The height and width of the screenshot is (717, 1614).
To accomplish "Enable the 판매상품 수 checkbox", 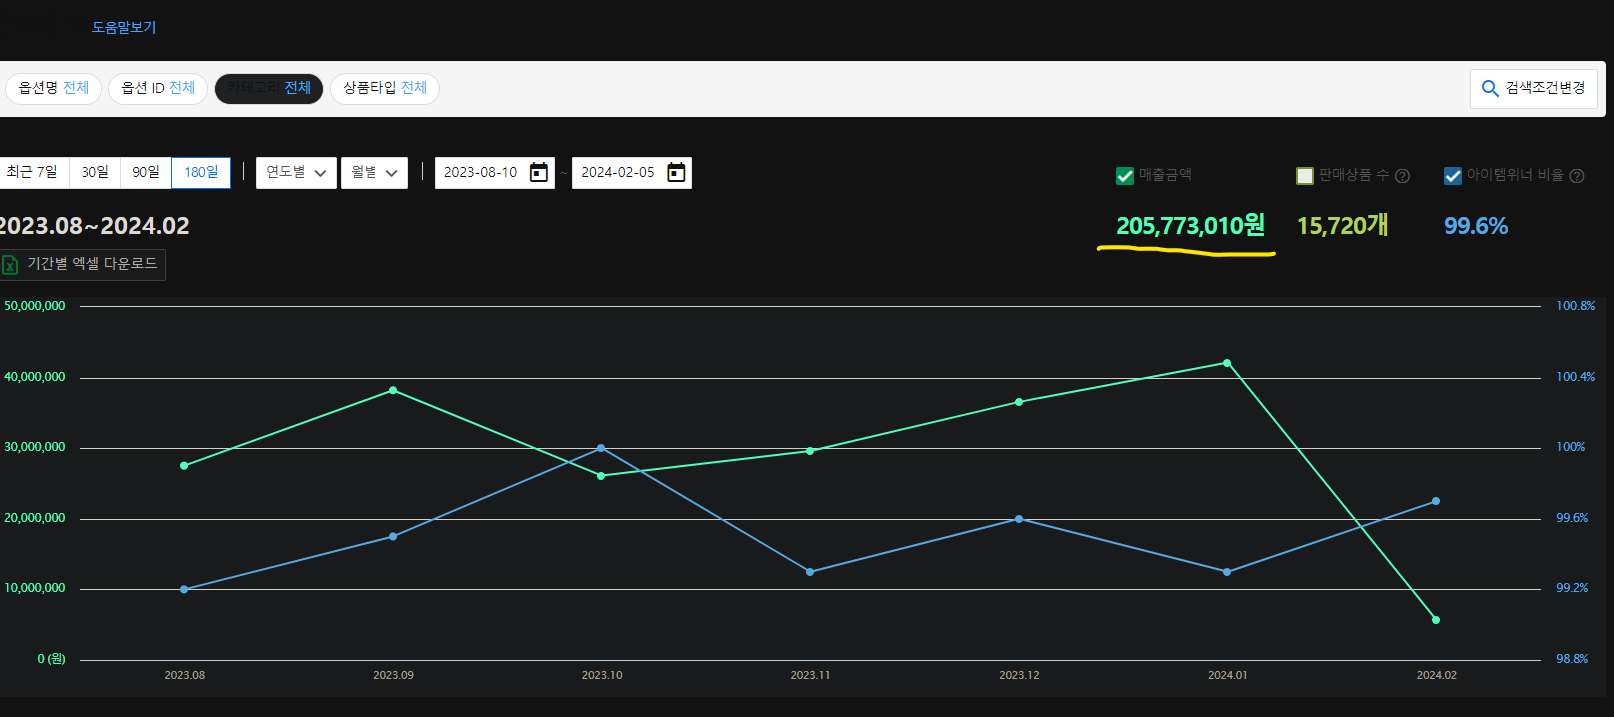I will tap(1305, 176).
